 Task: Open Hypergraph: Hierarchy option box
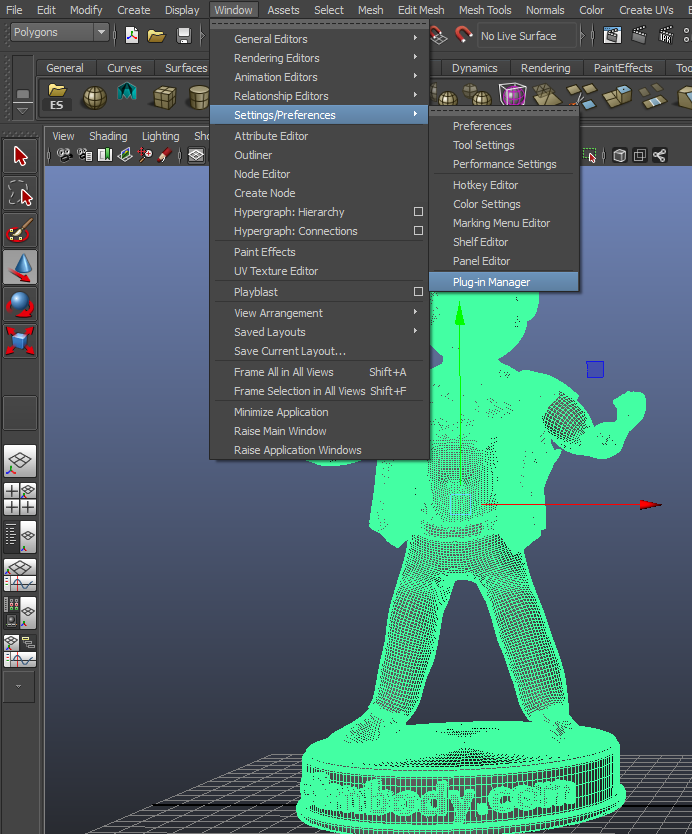(419, 212)
